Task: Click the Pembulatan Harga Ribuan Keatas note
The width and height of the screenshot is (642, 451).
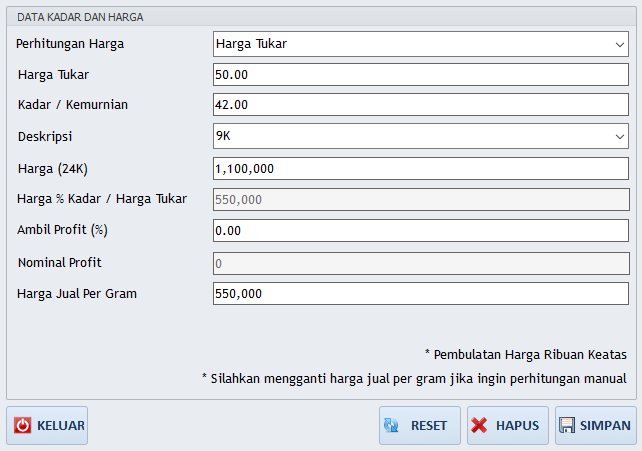Action: [526, 354]
